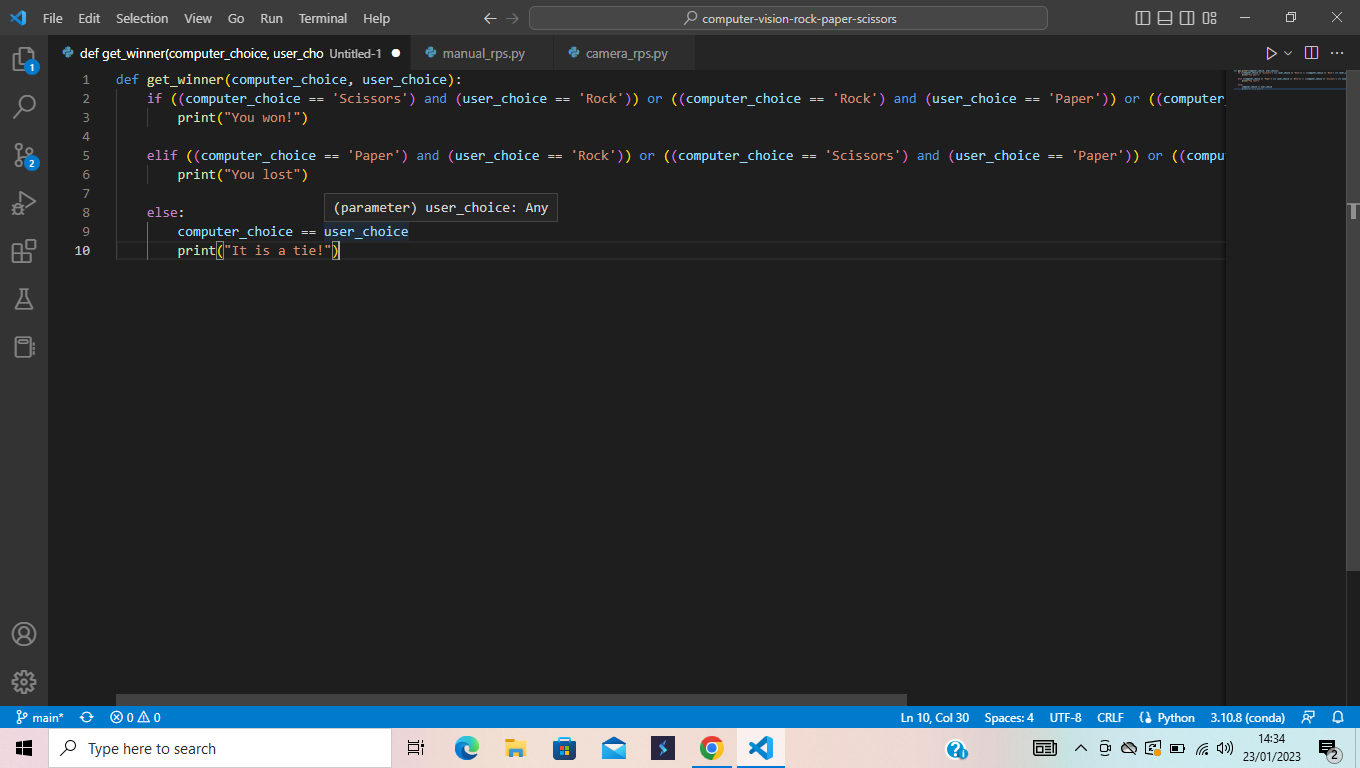Toggle the secondary side bar layout icon

pos(1187,18)
